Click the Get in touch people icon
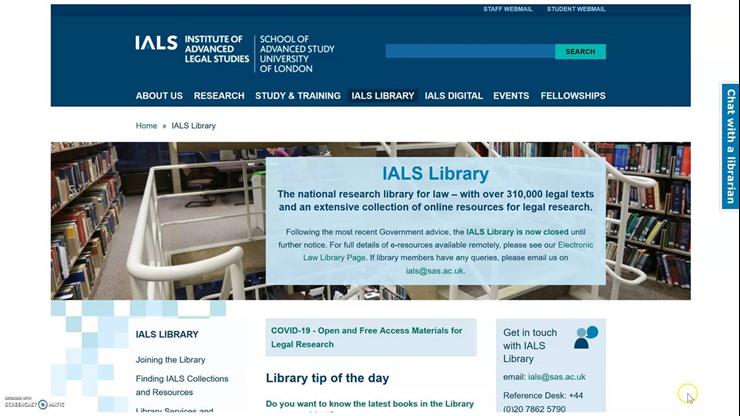Viewport: 740px width, 416px height. (586, 337)
